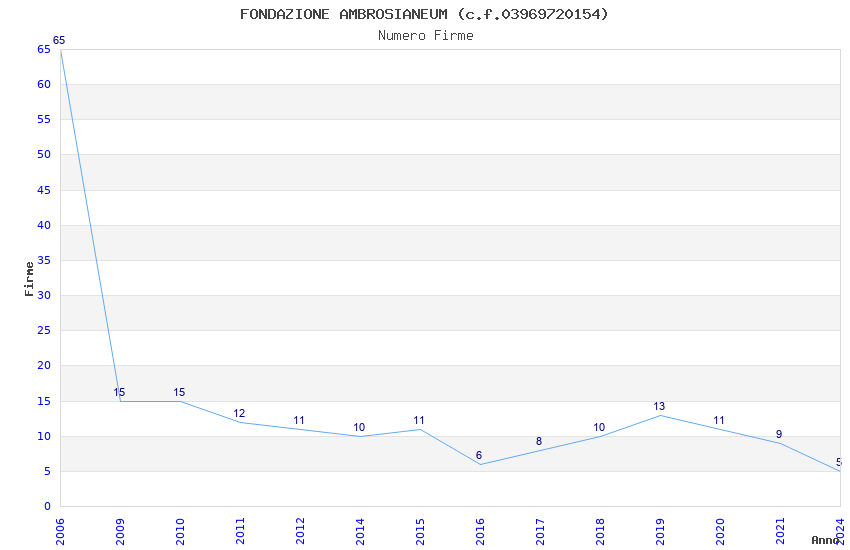
Task: Select the data label 11 above 2020
Action: pyautogui.click(x=719, y=420)
